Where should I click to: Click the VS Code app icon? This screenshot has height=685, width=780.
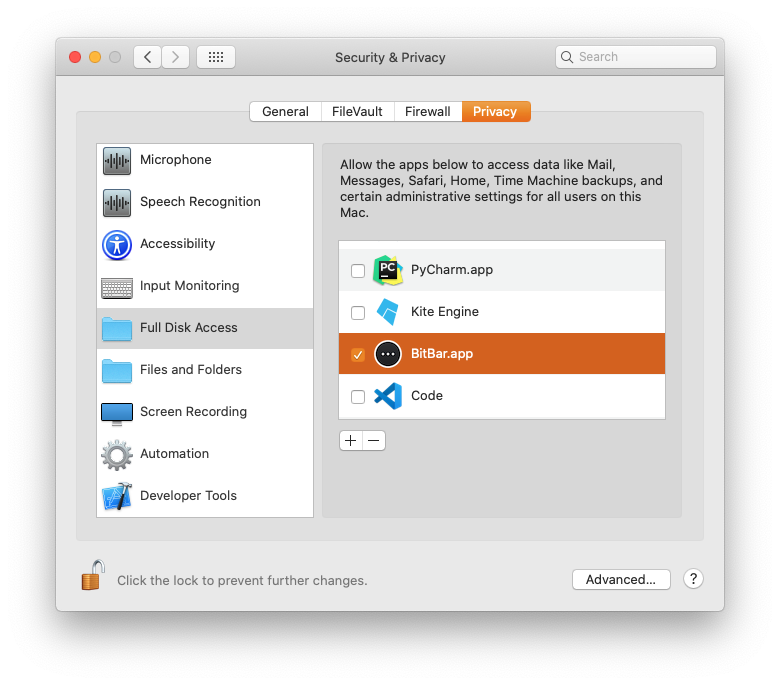tap(388, 396)
